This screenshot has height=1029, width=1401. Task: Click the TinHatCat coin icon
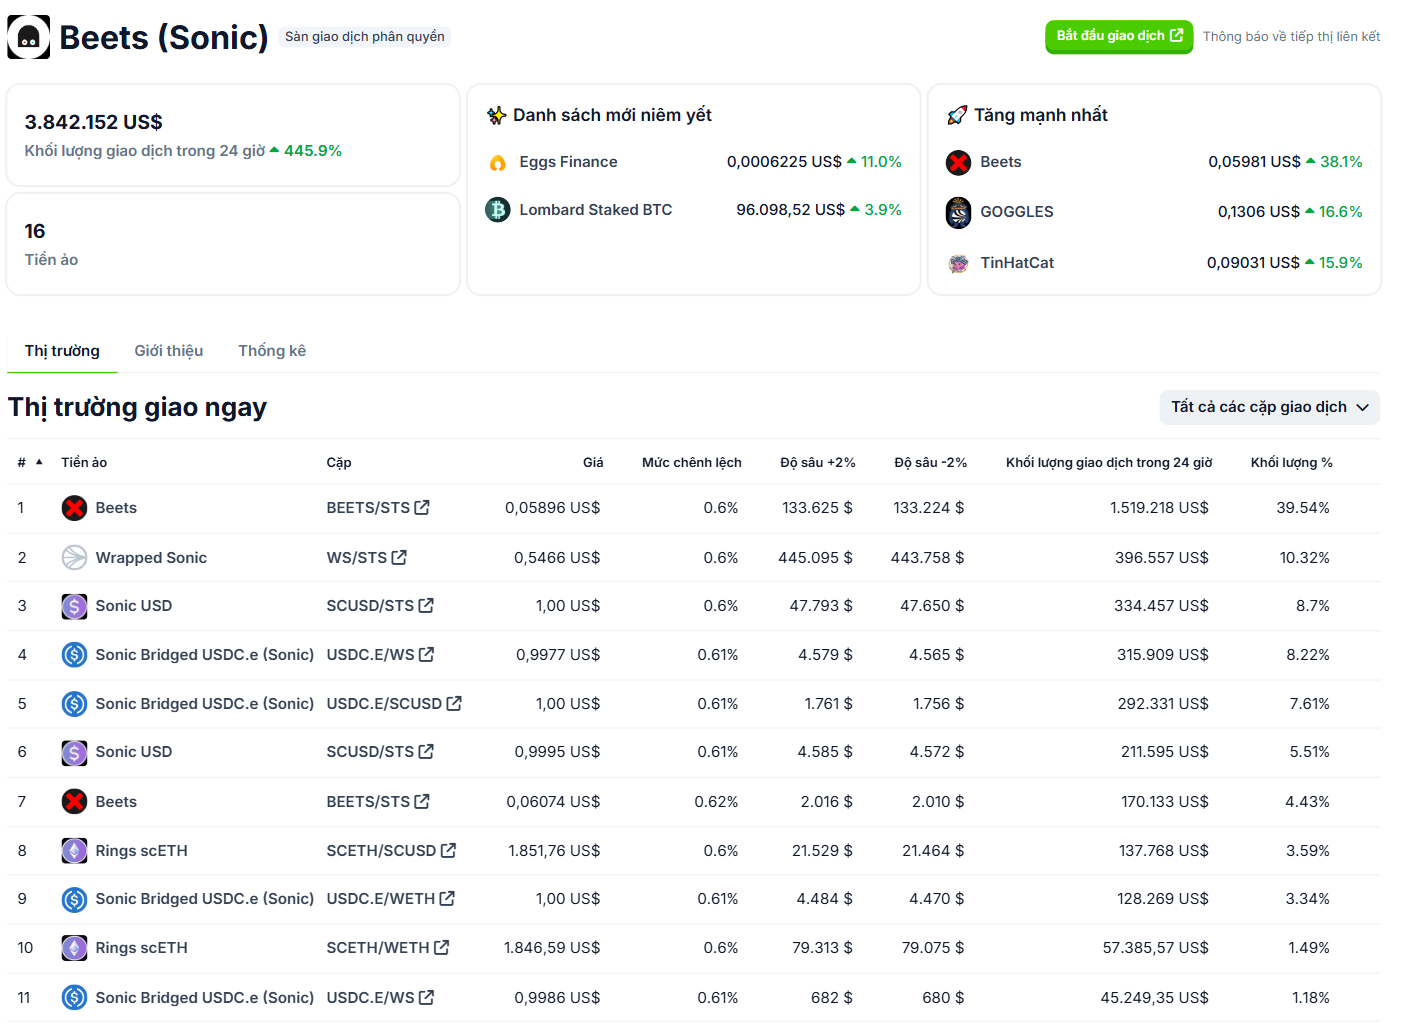coord(958,263)
